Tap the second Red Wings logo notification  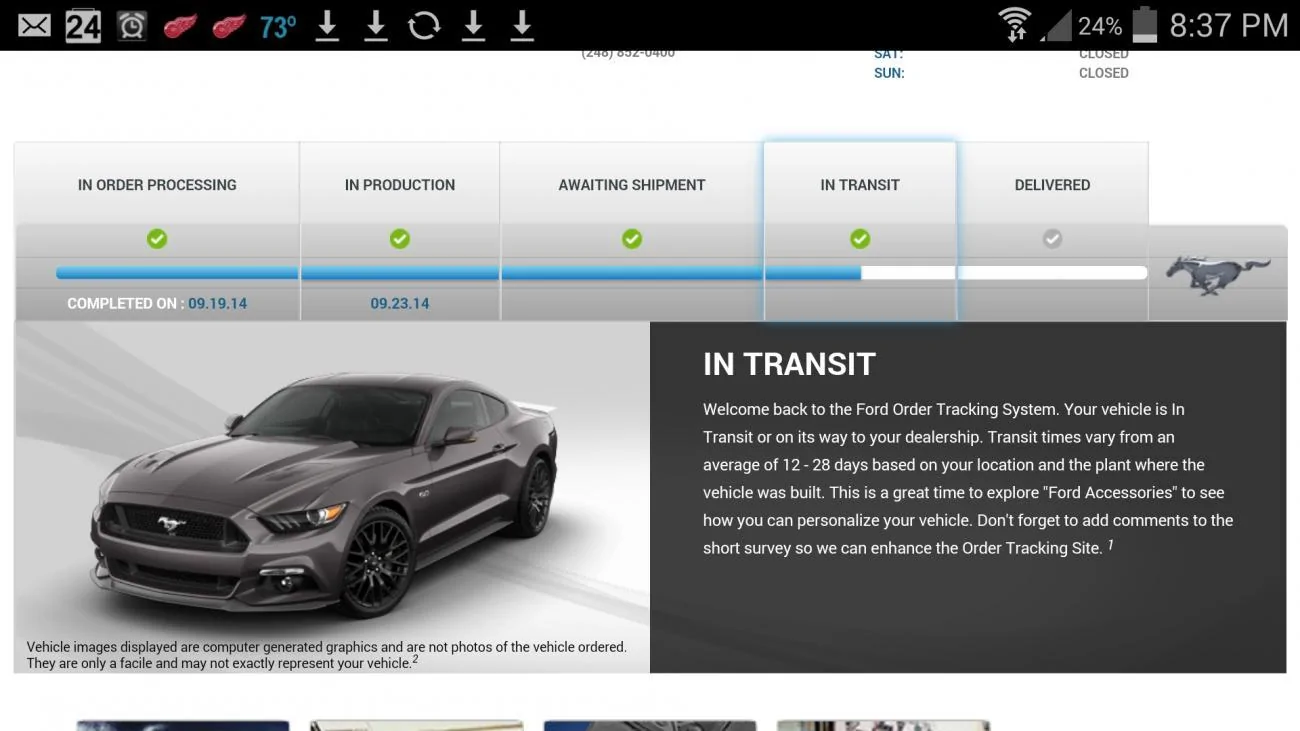[x=229, y=25]
